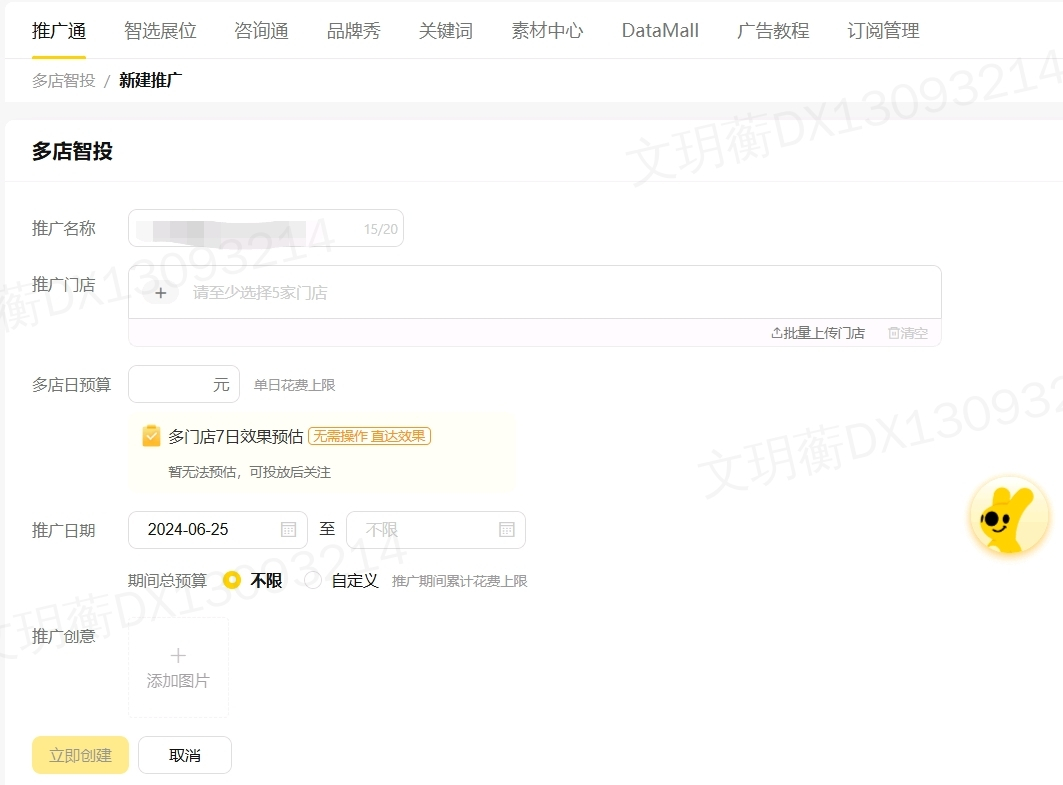Click the 多店智投 section heading
1063x785 pixels.
pos(72,150)
